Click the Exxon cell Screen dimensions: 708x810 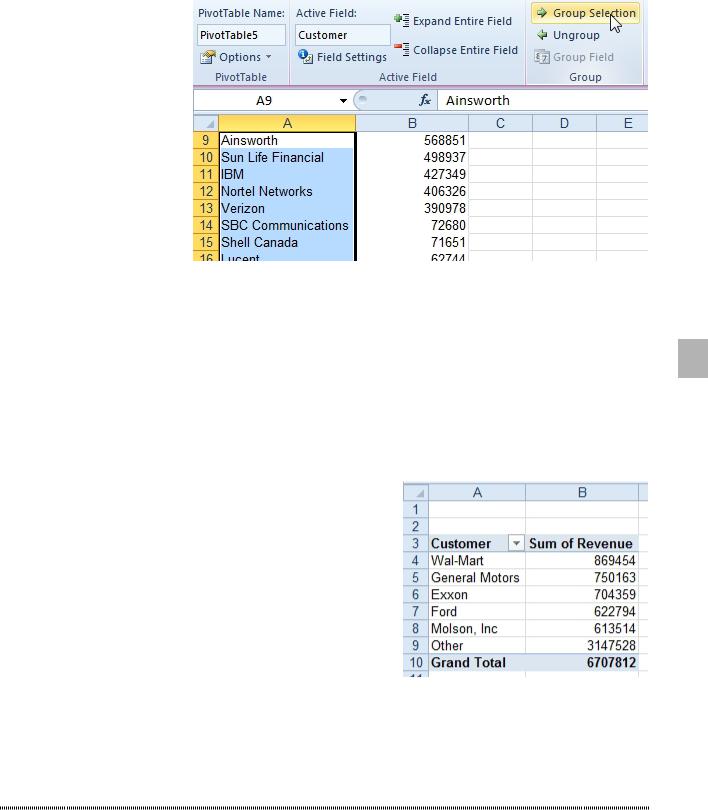pyautogui.click(x=477, y=595)
